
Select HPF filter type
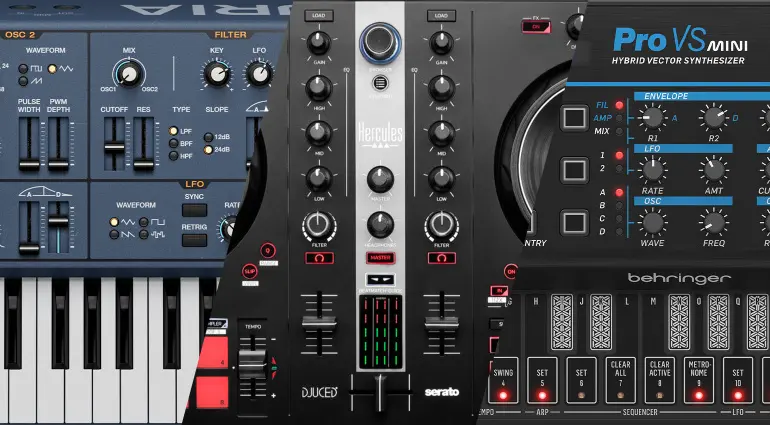pyautogui.click(x=173, y=156)
